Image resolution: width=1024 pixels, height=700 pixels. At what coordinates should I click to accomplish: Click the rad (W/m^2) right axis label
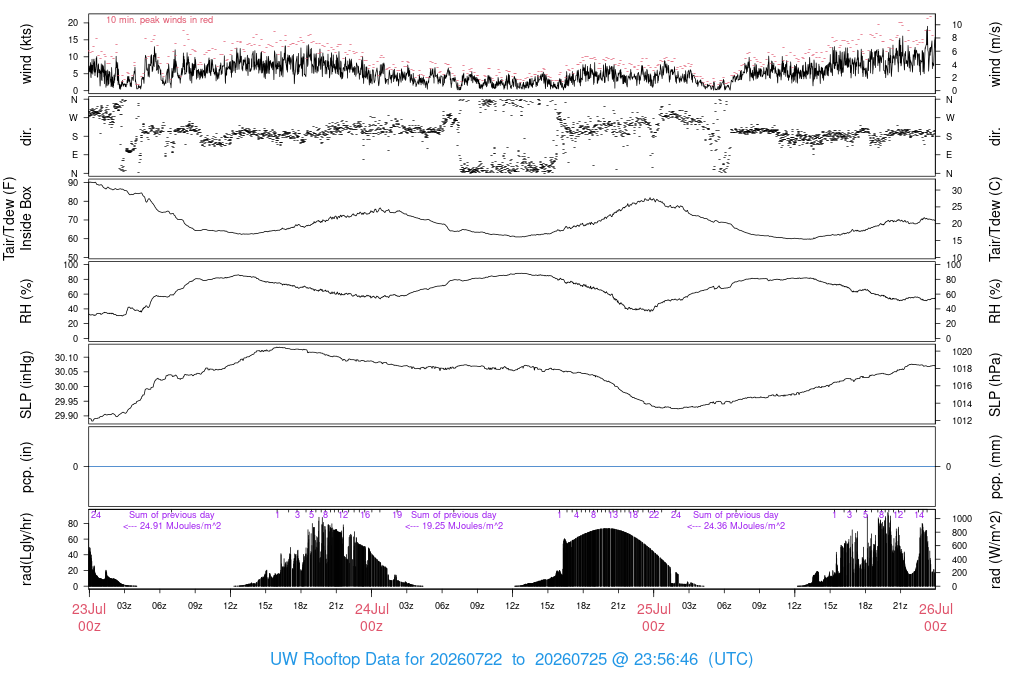[995, 549]
